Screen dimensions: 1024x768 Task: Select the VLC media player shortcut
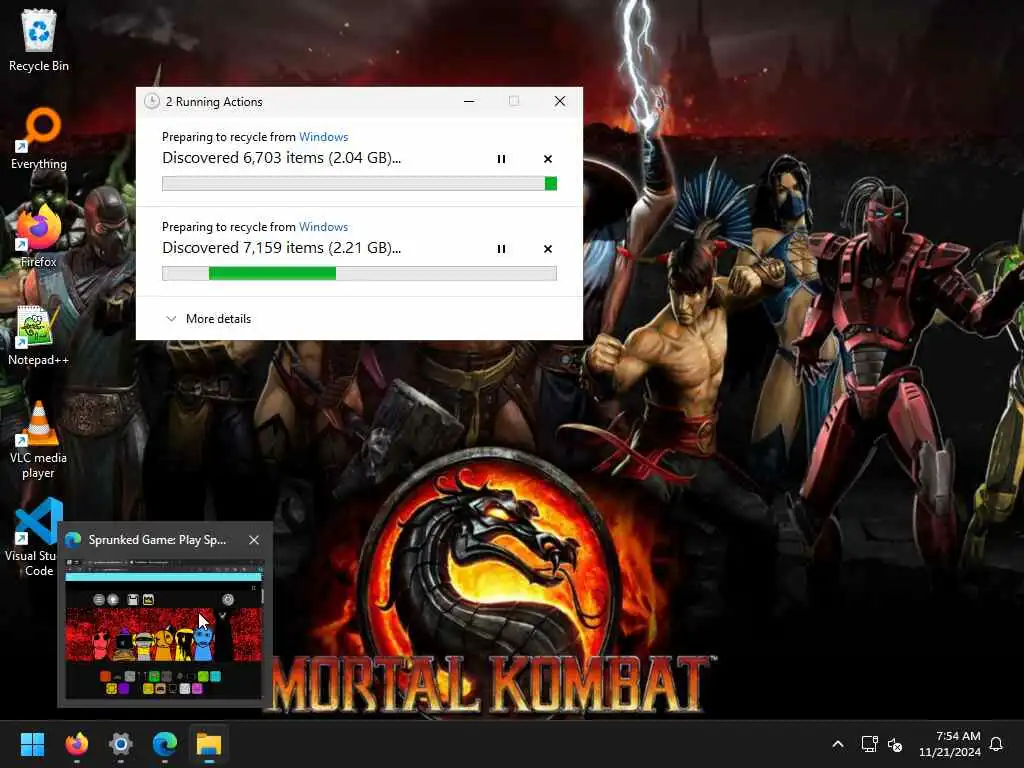click(x=39, y=440)
